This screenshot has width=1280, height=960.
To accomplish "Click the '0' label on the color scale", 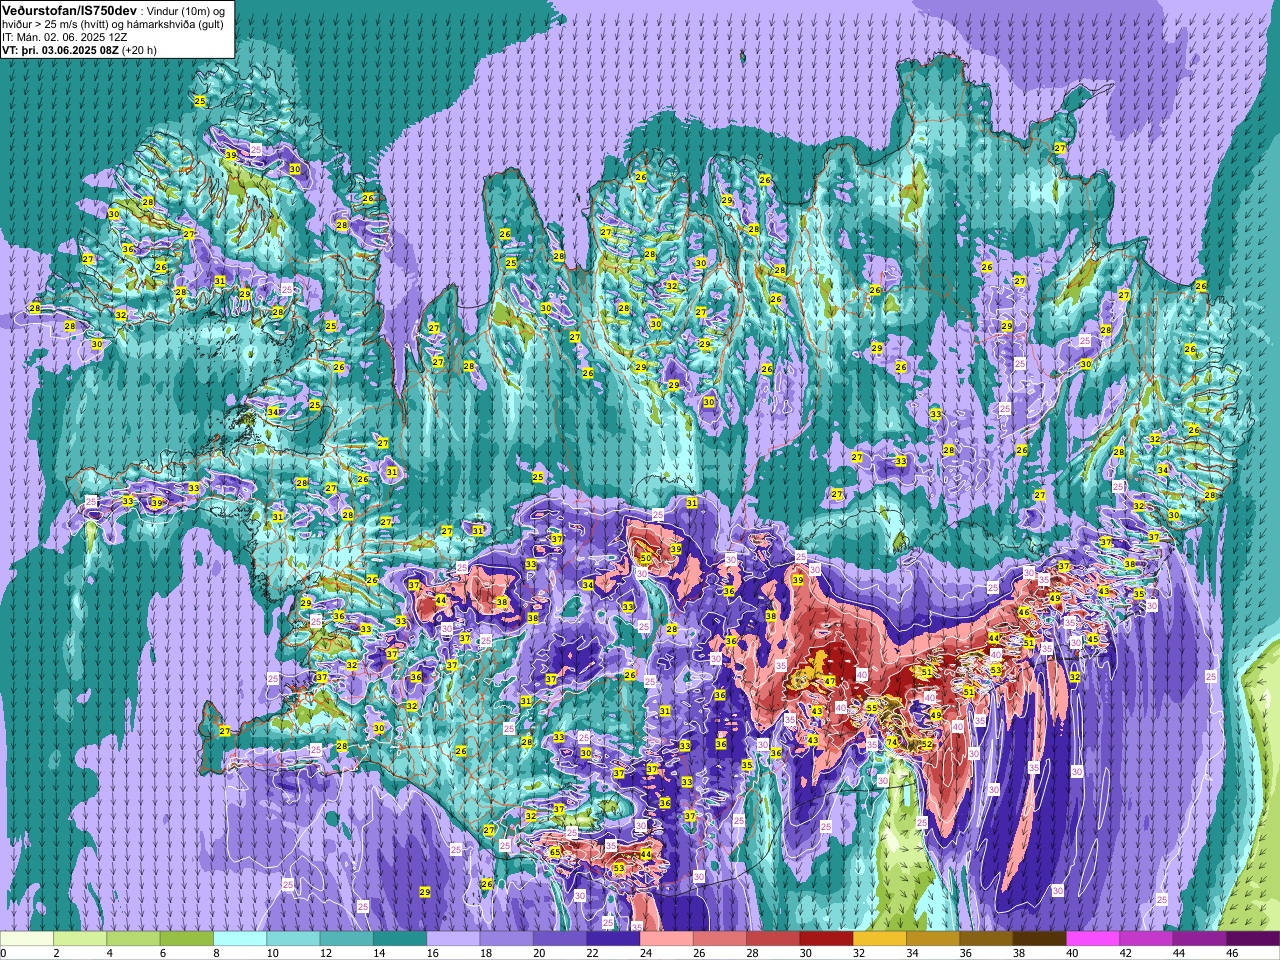I will [3, 954].
